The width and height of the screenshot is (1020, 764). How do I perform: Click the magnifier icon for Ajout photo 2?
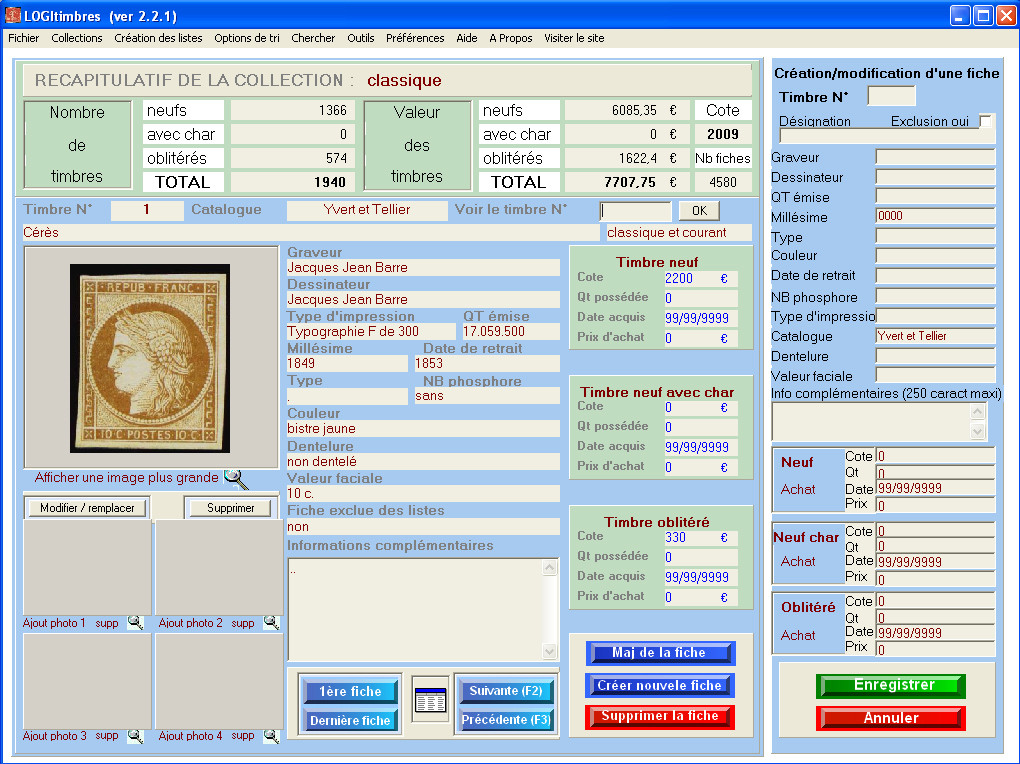pyautogui.click(x=271, y=623)
